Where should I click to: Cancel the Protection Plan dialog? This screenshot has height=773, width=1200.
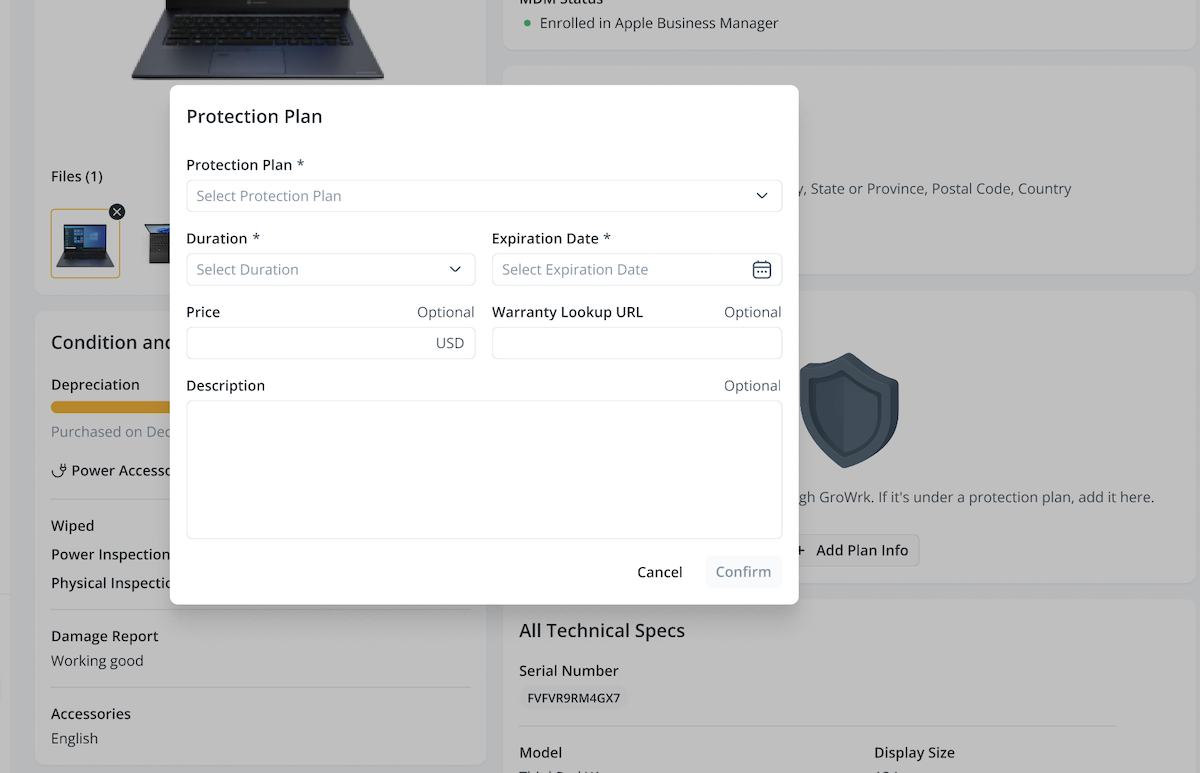click(x=659, y=571)
